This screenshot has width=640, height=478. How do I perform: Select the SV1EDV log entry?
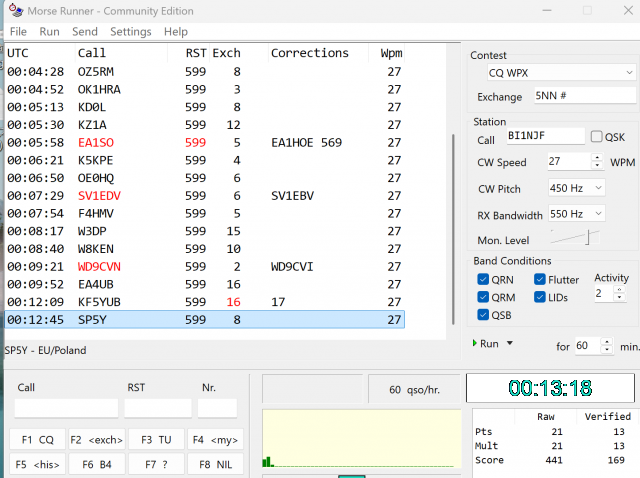point(205,196)
